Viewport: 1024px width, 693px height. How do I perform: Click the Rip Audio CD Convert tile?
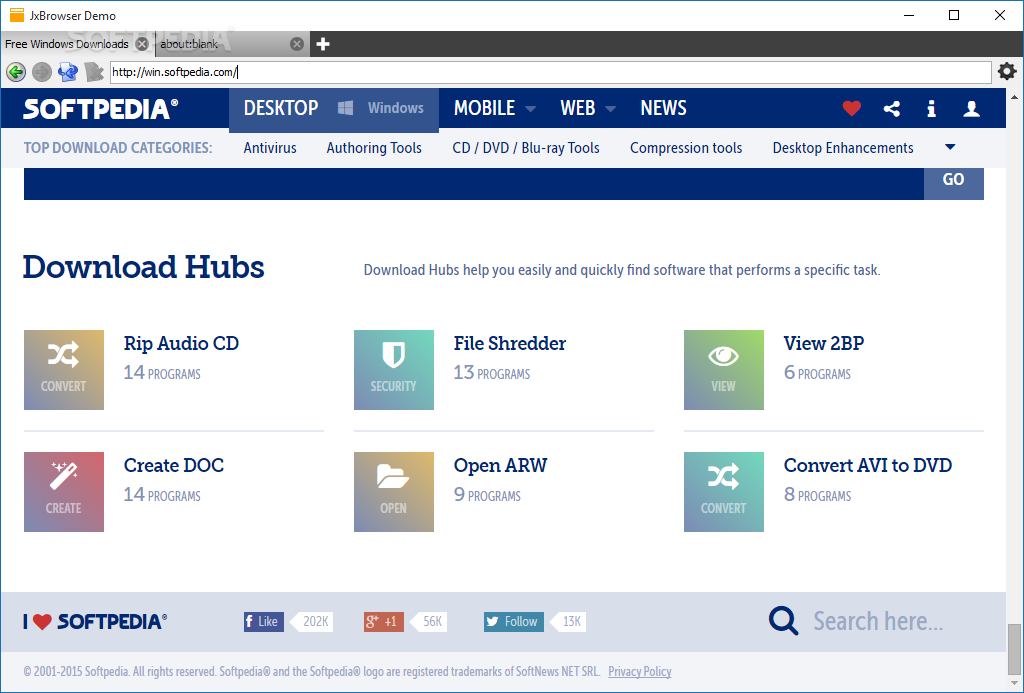coord(64,370)
